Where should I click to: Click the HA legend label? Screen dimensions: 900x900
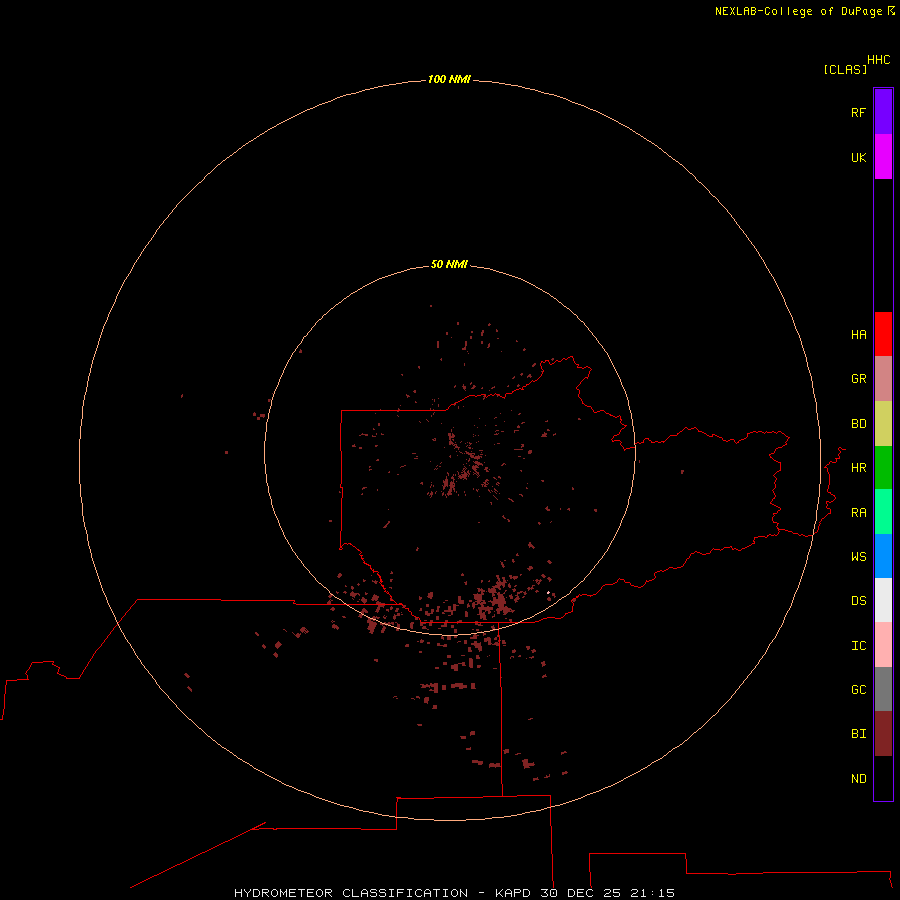coord(858,335)
